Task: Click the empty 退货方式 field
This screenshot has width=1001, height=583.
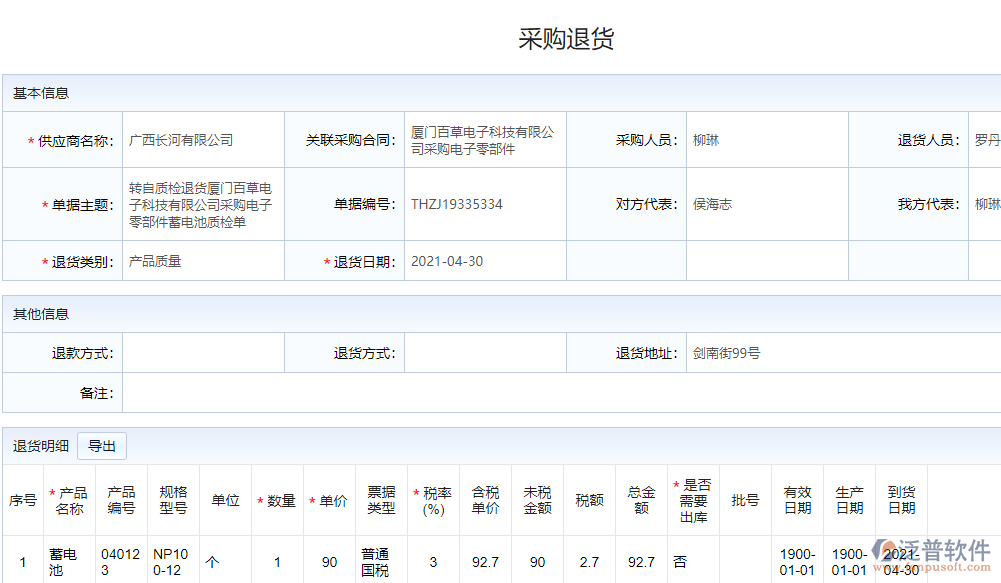Action: pyautogui.click(x=485, y=353)
